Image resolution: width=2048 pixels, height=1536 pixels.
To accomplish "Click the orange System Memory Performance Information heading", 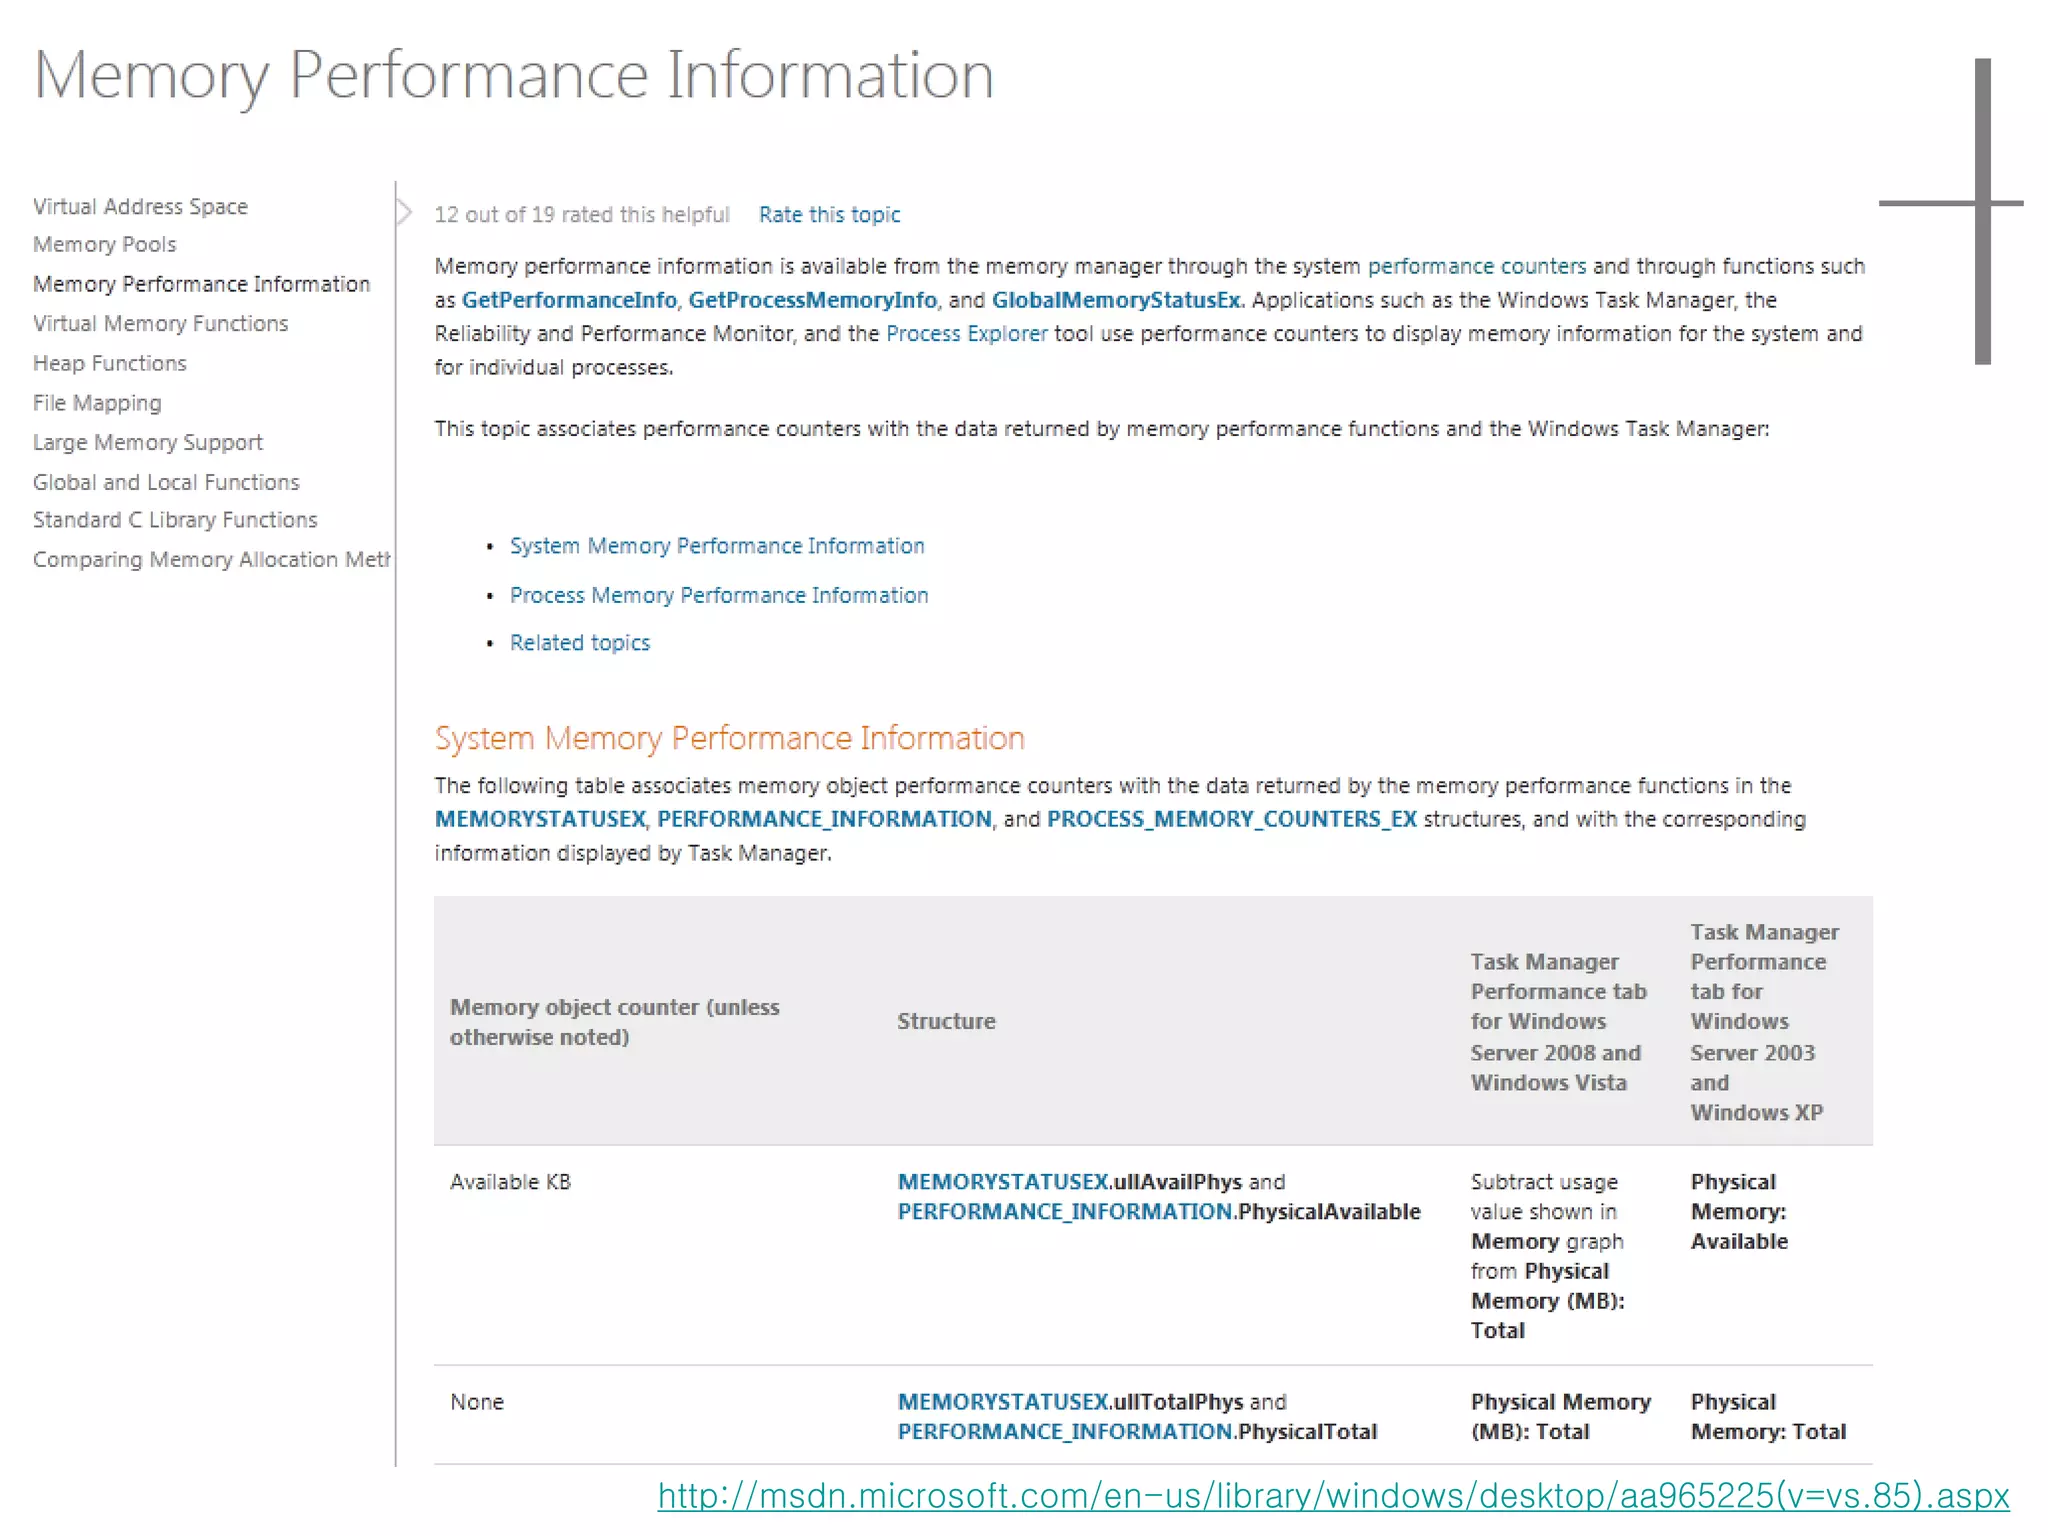I will pos(729,738).
